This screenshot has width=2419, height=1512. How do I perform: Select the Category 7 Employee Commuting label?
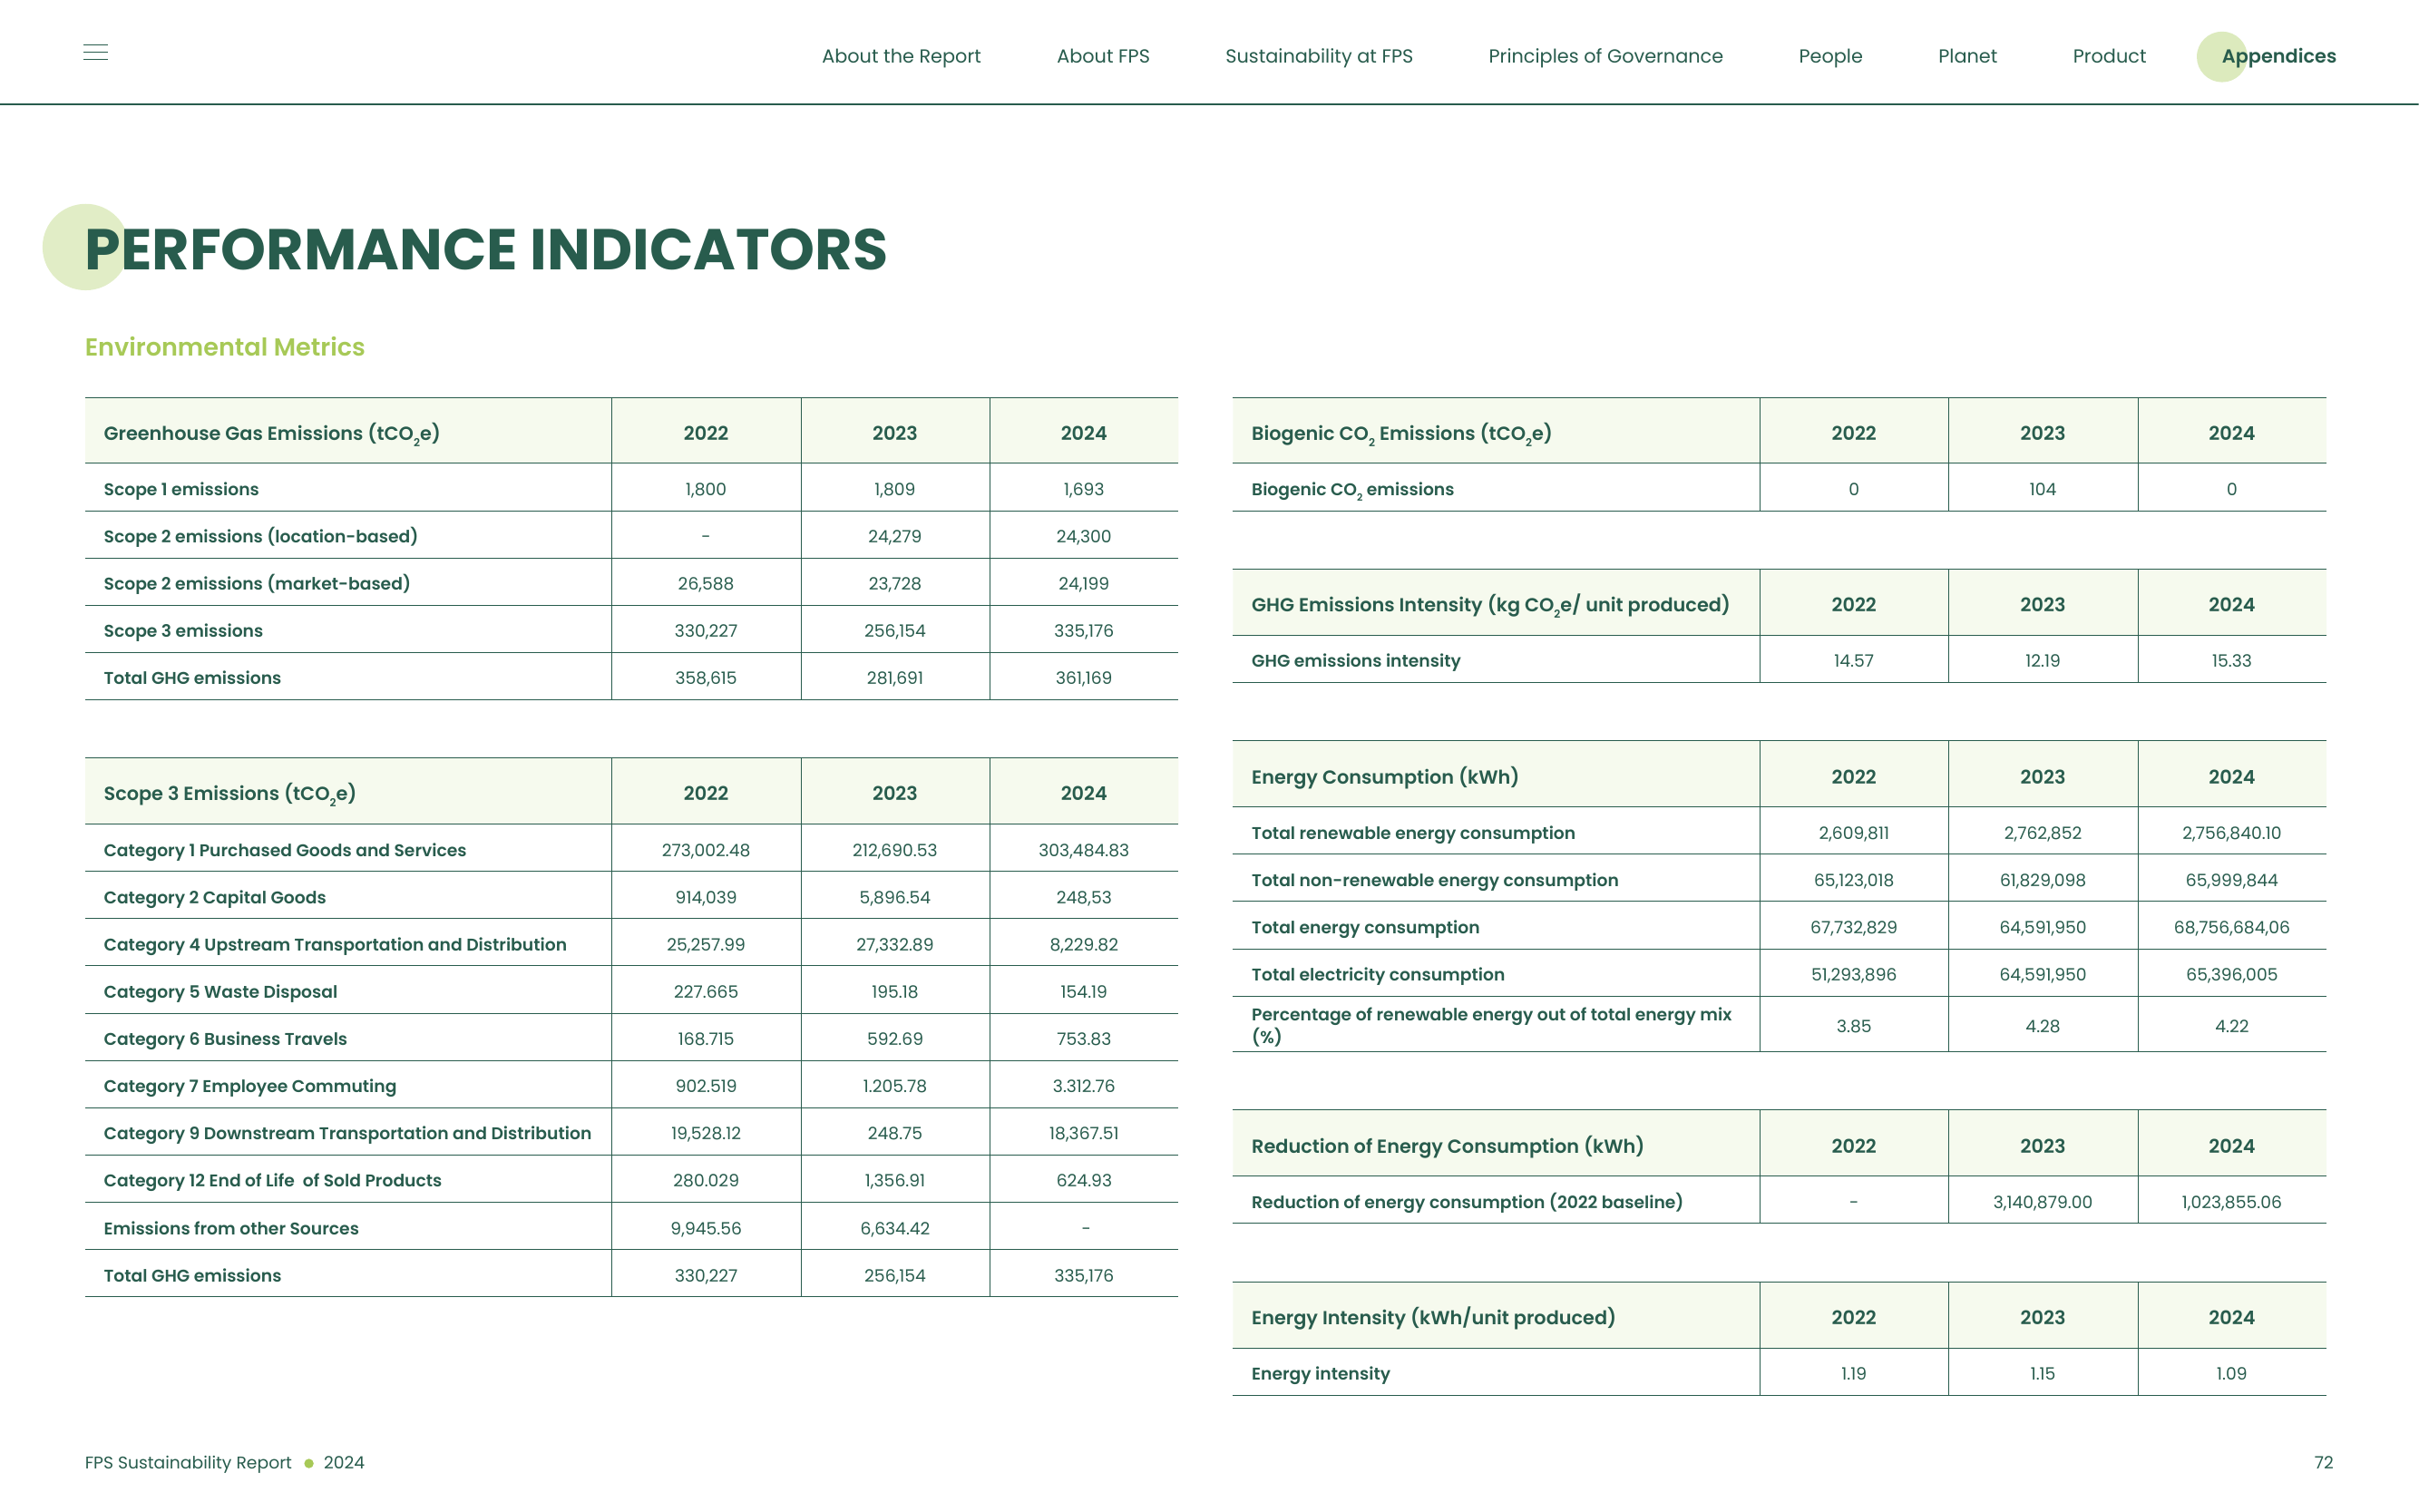tap(250, 1086)
